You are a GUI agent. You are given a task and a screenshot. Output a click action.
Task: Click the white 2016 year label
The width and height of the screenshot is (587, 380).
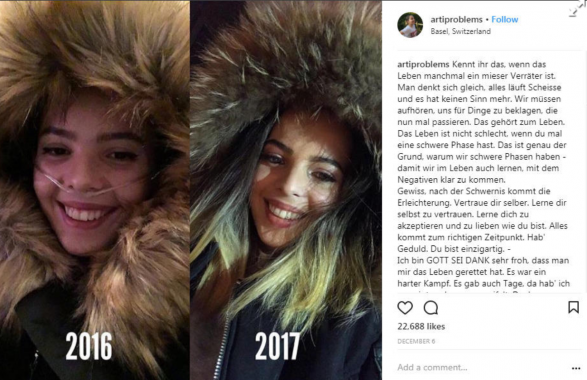(x=89, y=346)
